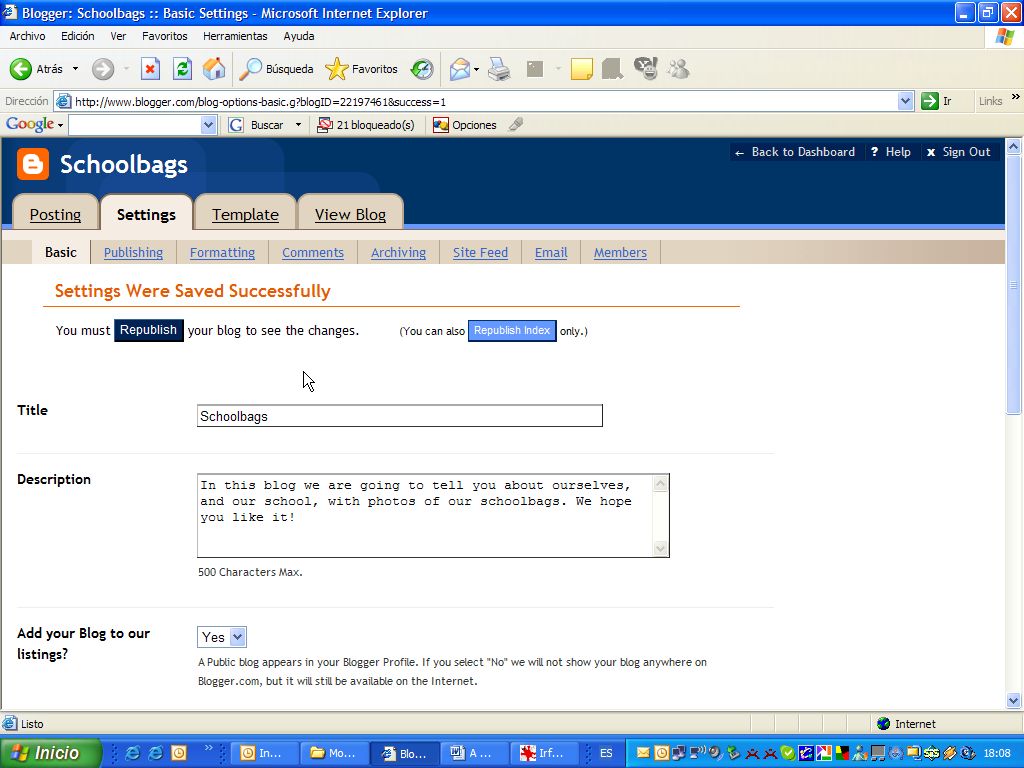Open the Buscar options dropdown arrow
This screenshot has height=768, width=1024.
[x=298, y=124]
